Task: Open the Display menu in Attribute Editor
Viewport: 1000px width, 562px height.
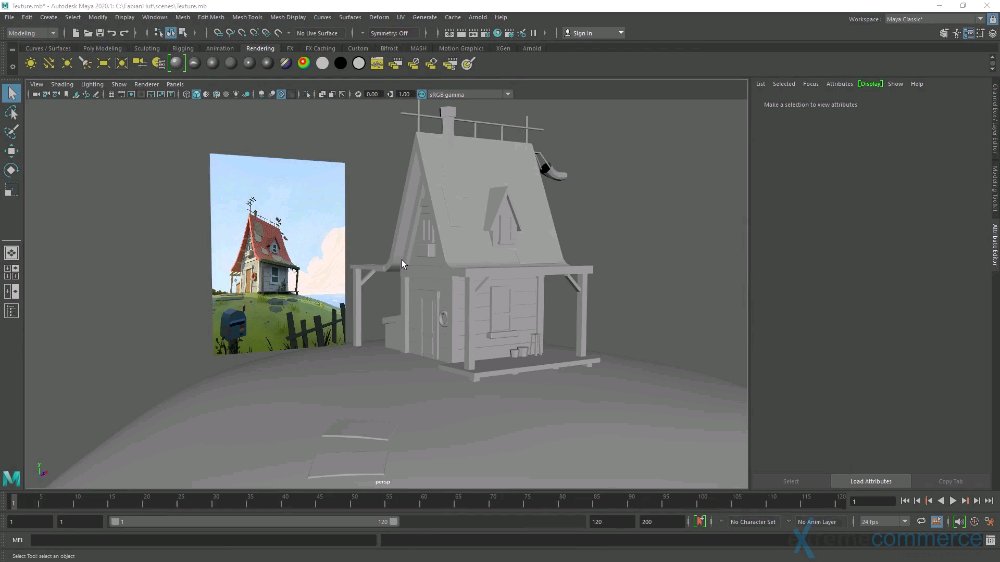Action: coord(870,84)
